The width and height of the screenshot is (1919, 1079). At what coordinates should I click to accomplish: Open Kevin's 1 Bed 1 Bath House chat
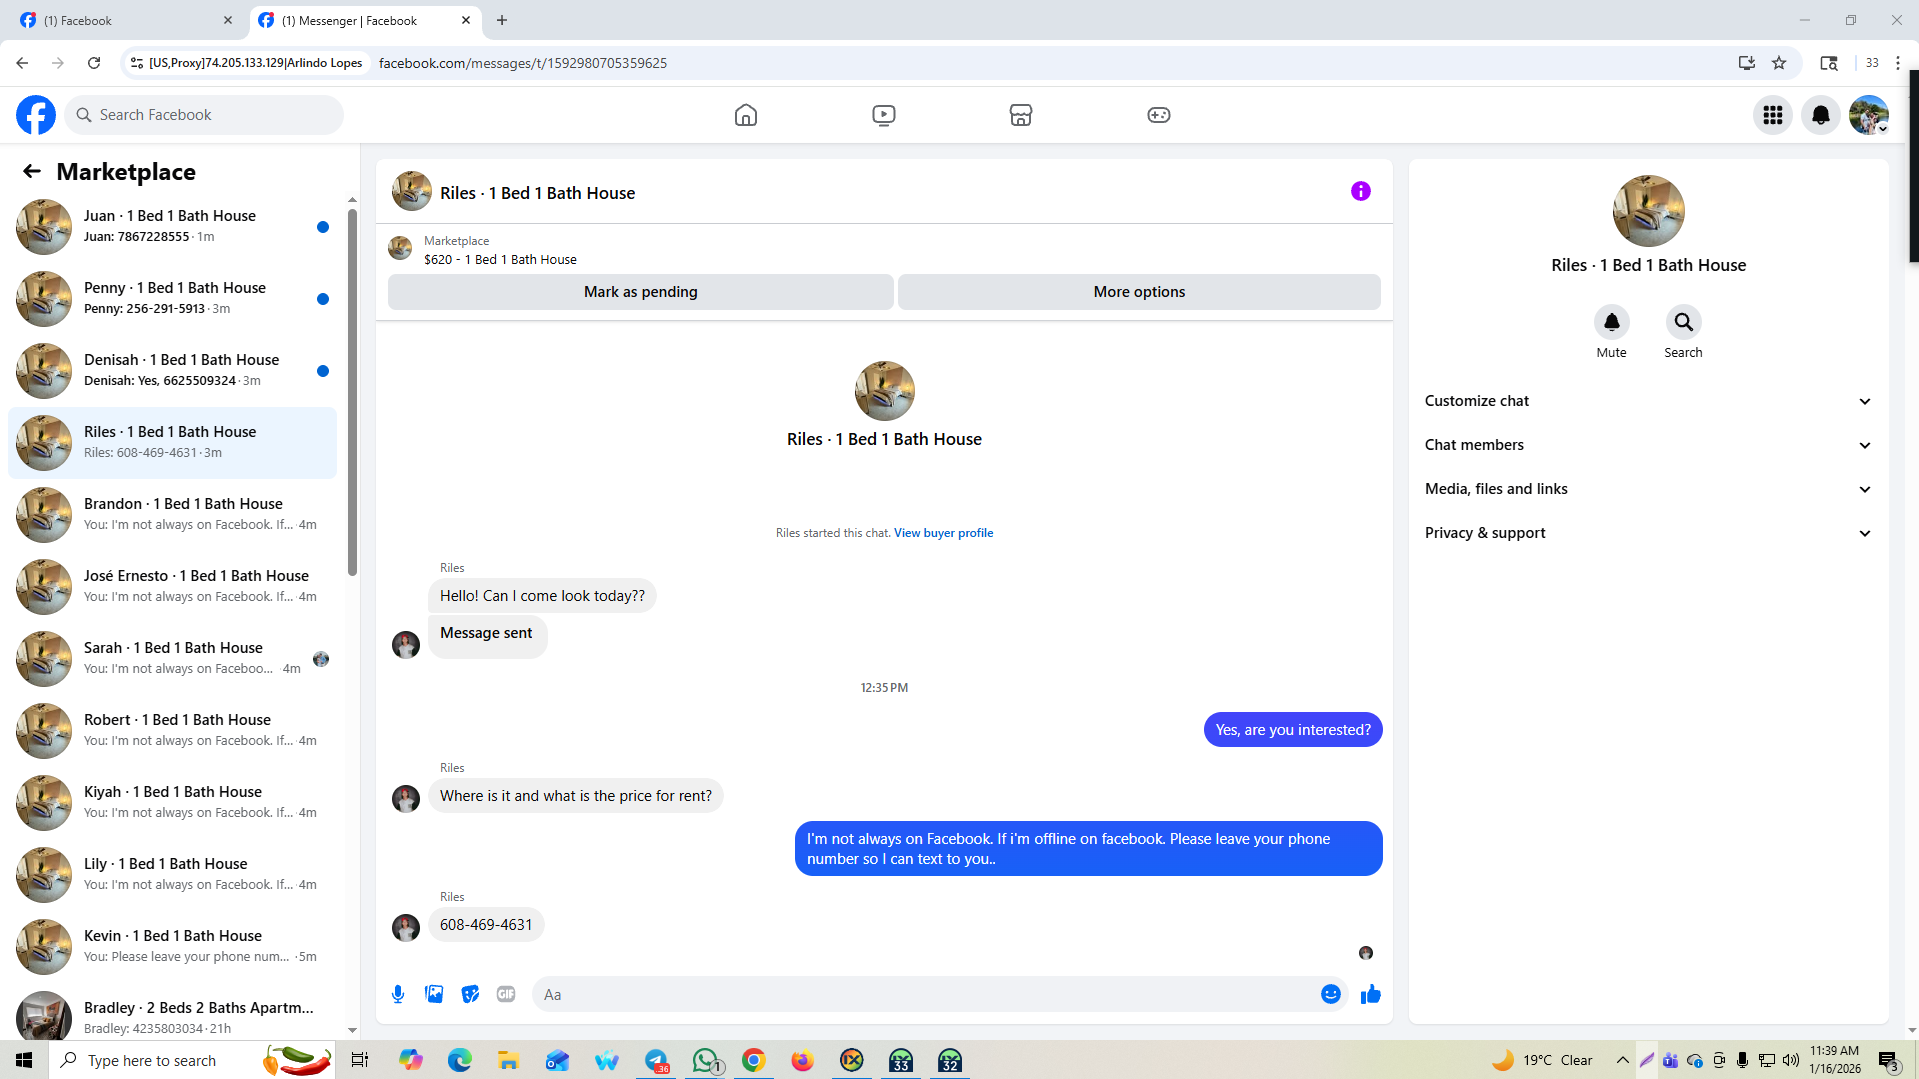pyautogui.click(x=172, y=947)
